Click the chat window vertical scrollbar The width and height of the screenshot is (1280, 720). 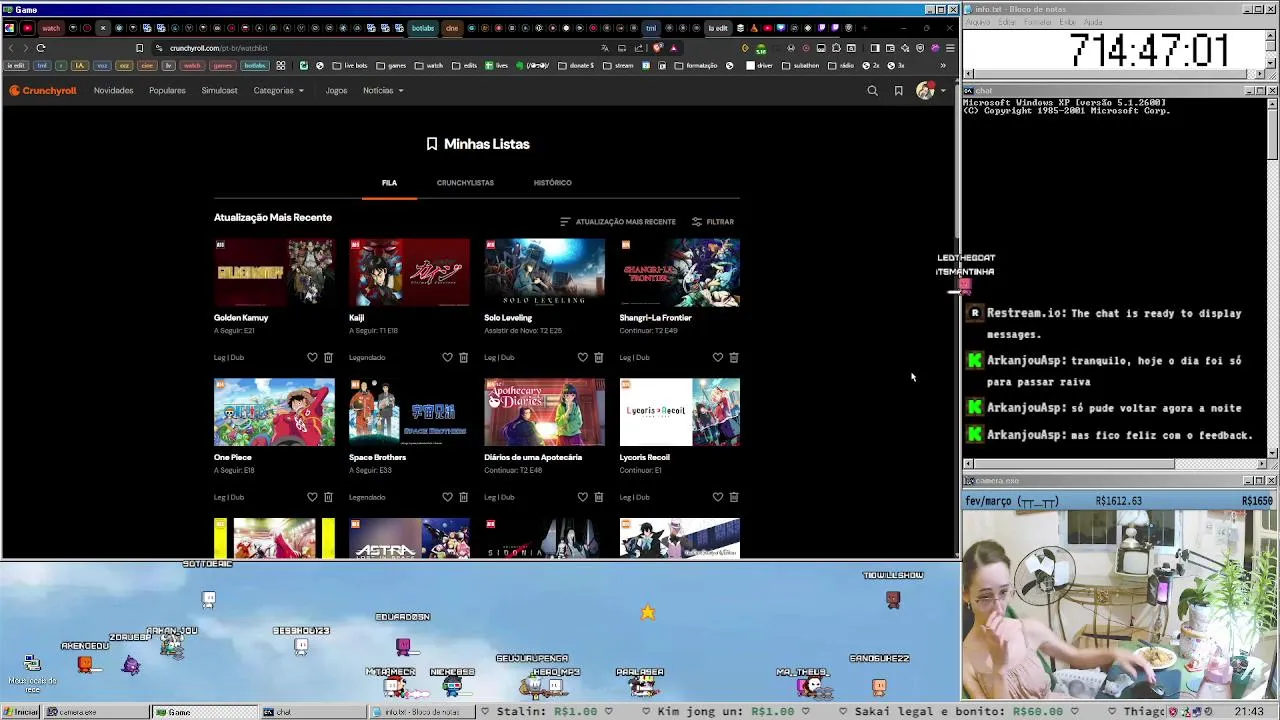(1272, 277)
